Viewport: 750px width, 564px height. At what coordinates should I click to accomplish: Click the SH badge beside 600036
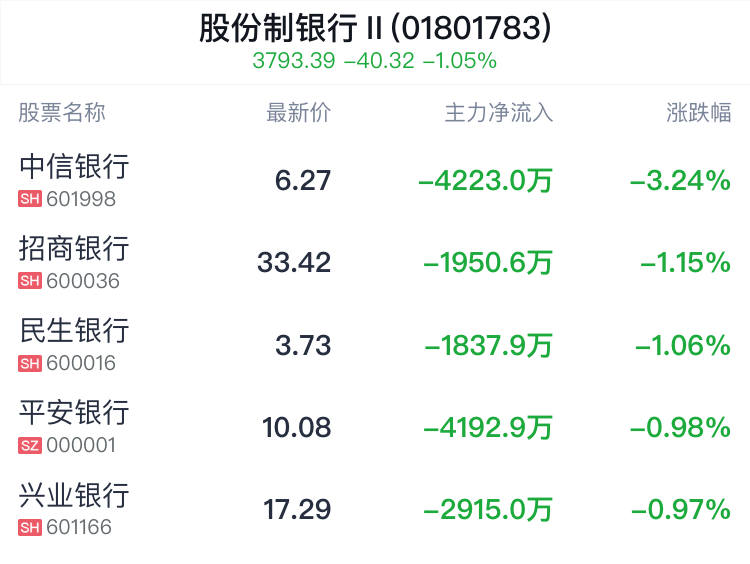[x=30, y=281]
